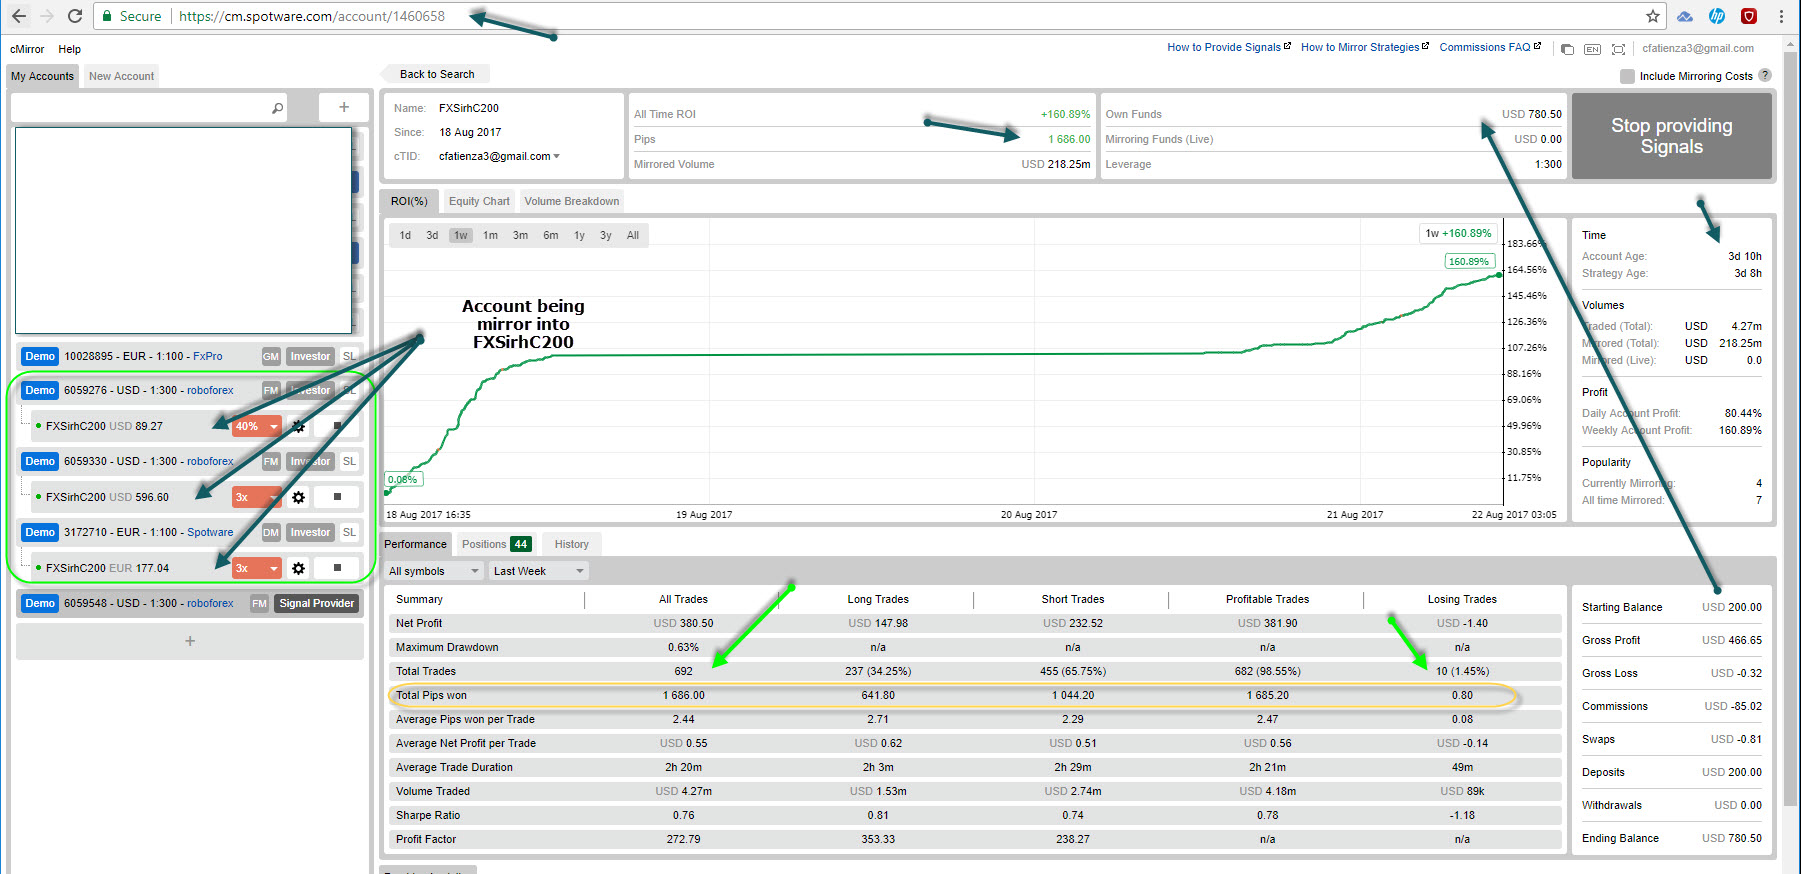The image size is (1801, 874).
Task: Open settings gear for FXSirhC200 USD 89.27
Action: (x=298, y=426)
